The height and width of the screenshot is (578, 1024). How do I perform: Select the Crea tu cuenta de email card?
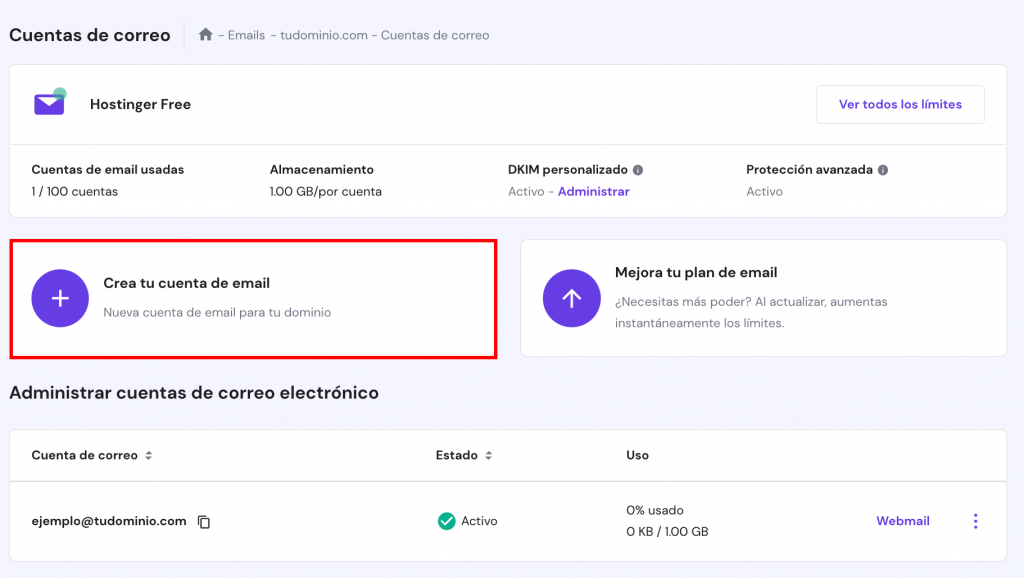[x=253, y=297]
